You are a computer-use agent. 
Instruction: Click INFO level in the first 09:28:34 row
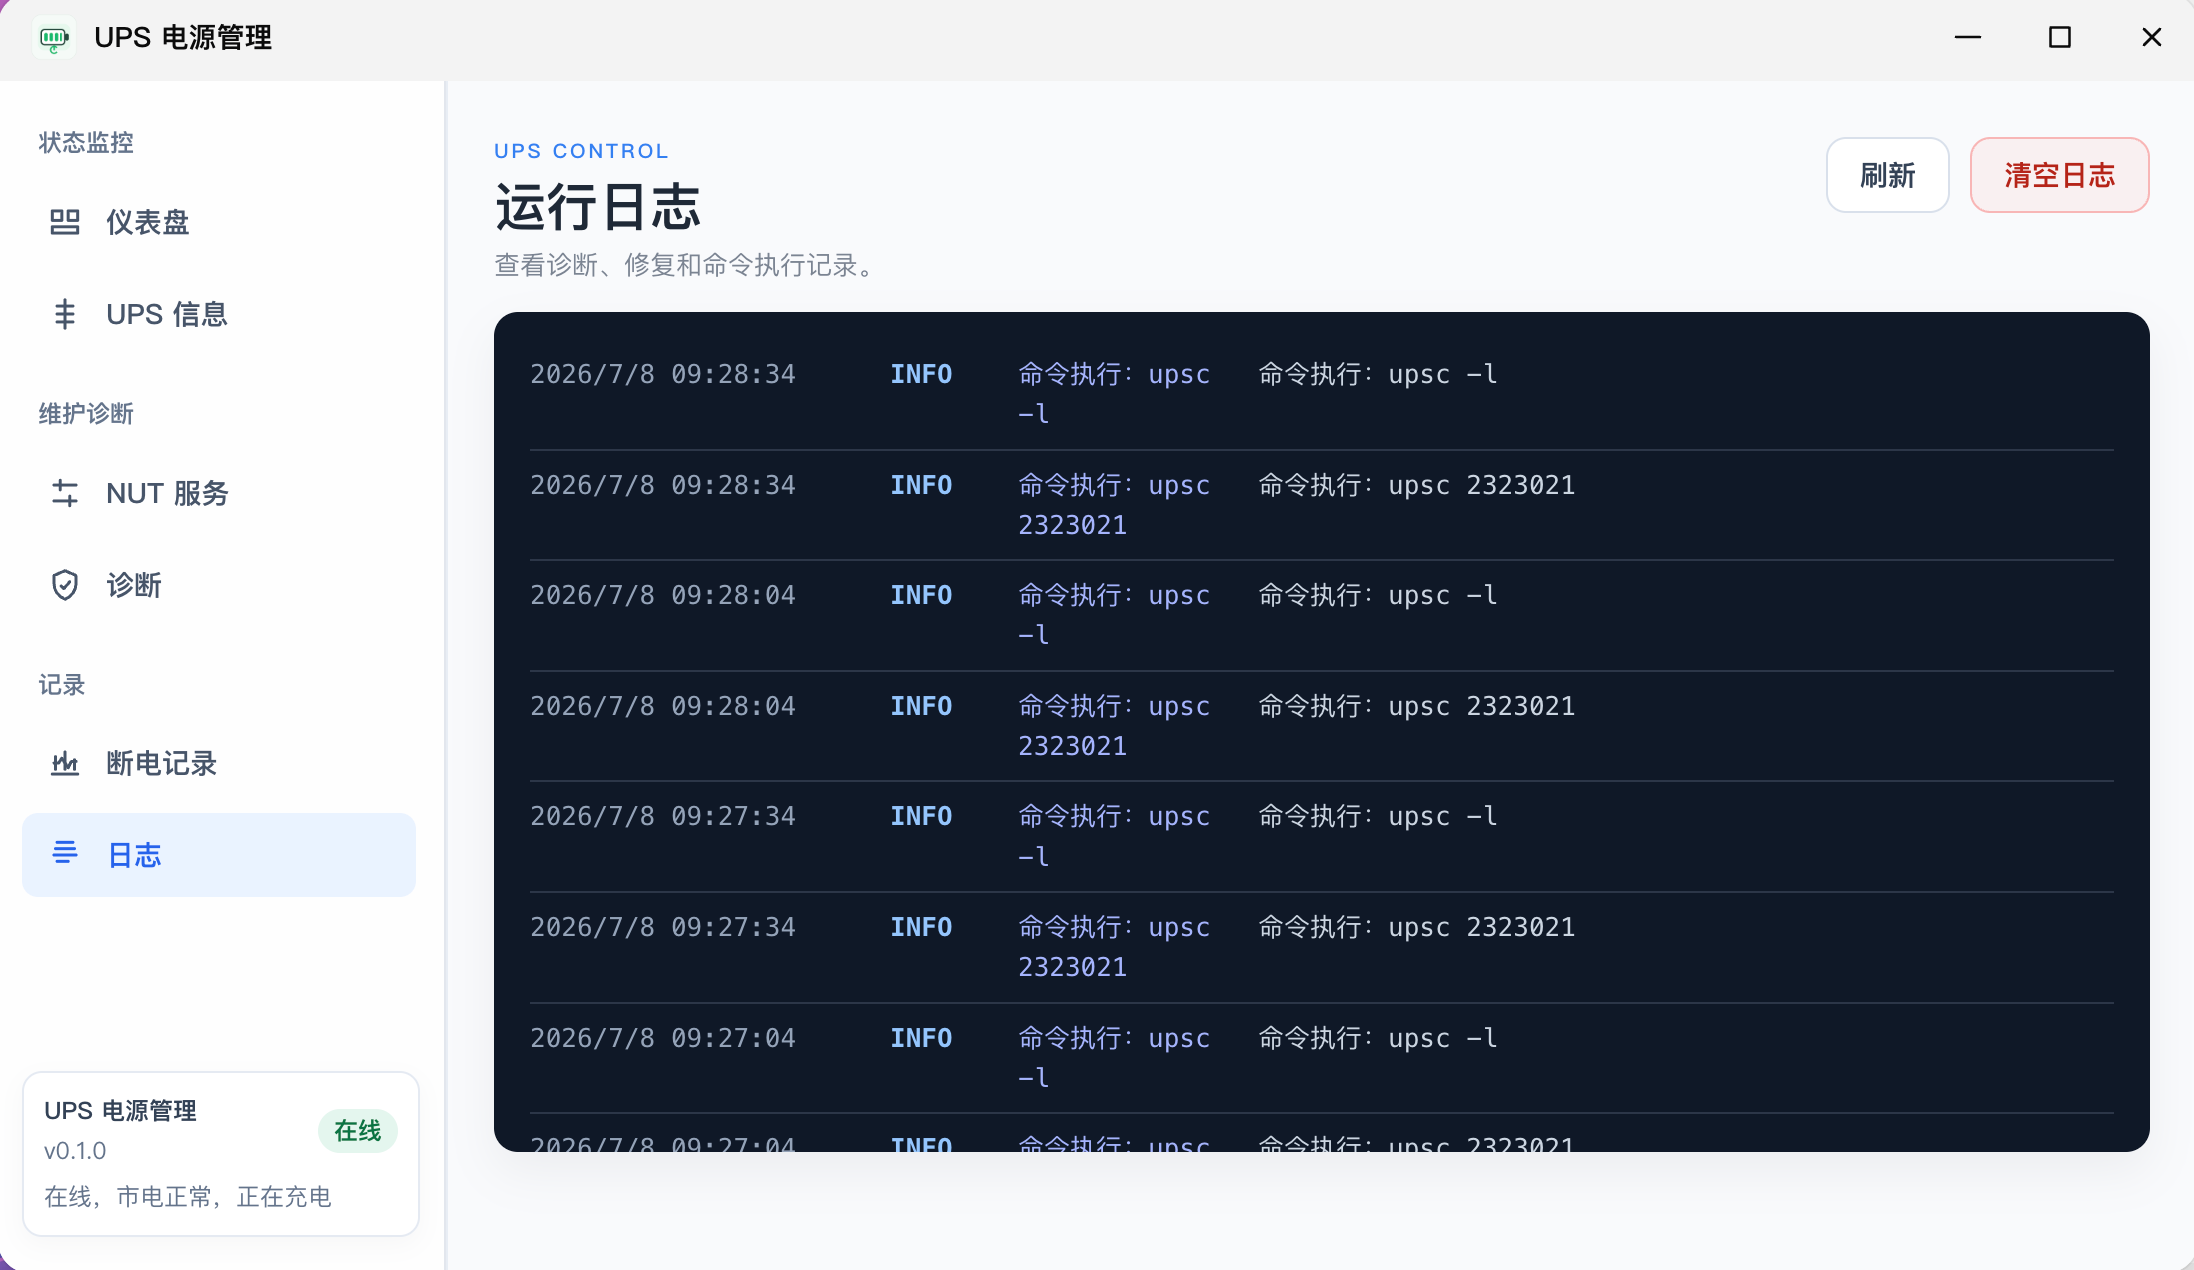click(x=921, y=374)
